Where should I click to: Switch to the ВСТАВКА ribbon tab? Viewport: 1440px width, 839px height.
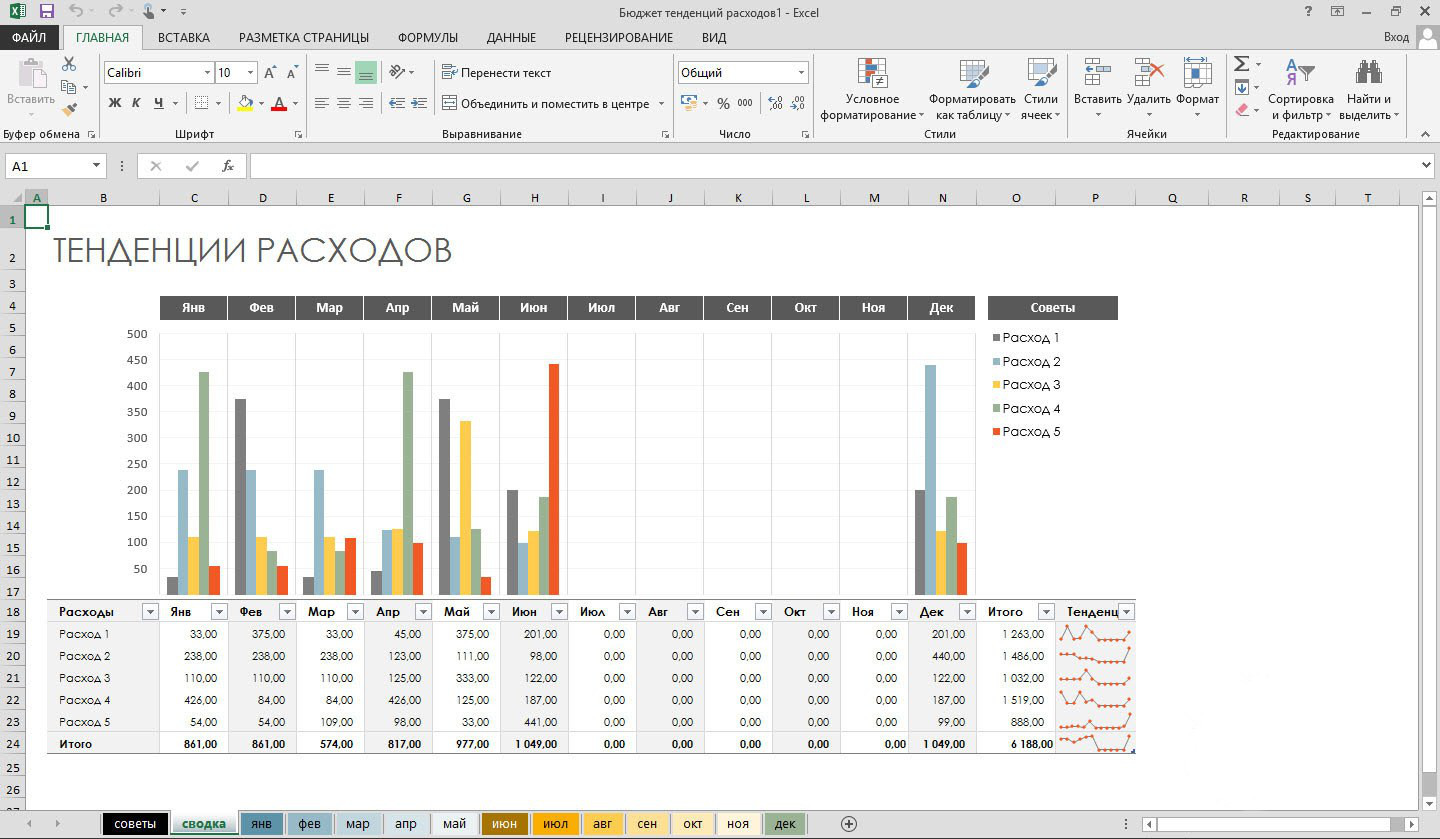184,37
